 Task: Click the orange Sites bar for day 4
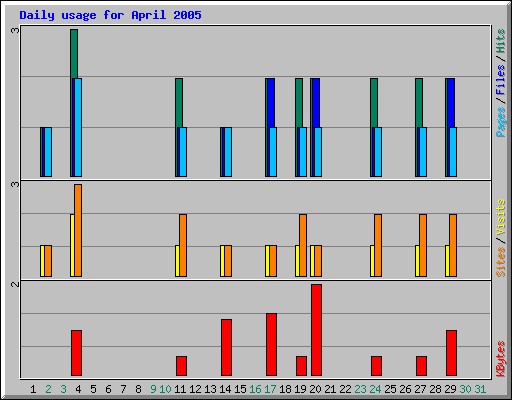[x=78, y=230]
